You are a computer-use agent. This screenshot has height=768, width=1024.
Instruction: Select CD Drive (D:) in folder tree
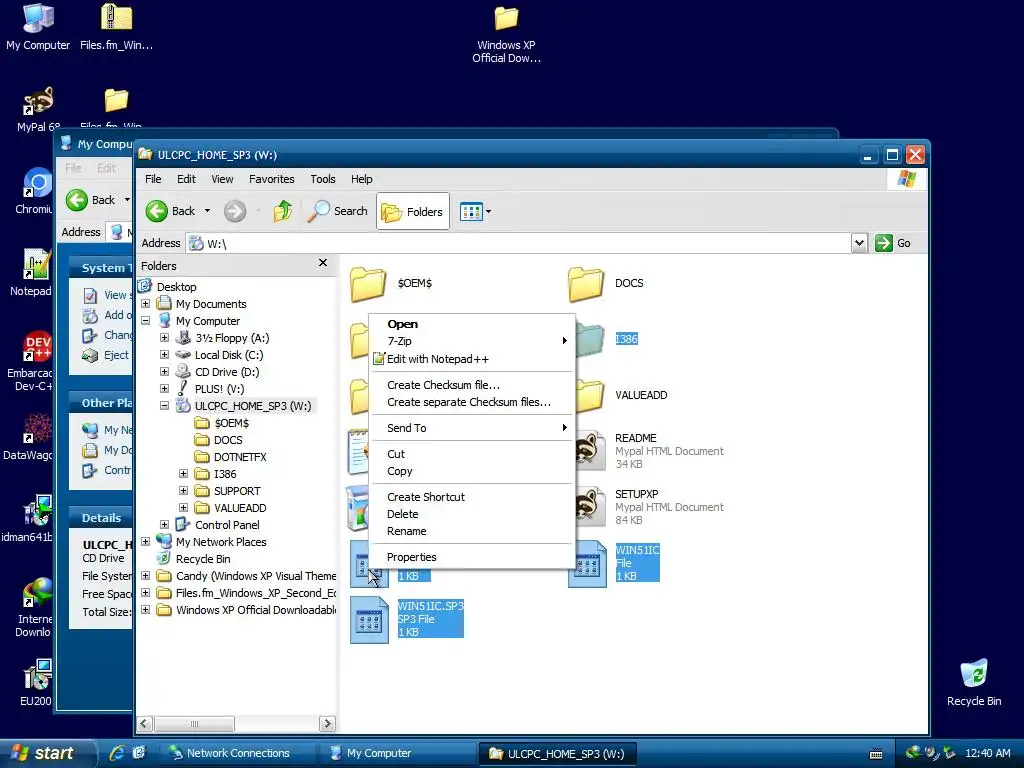(x=226, y=372)
